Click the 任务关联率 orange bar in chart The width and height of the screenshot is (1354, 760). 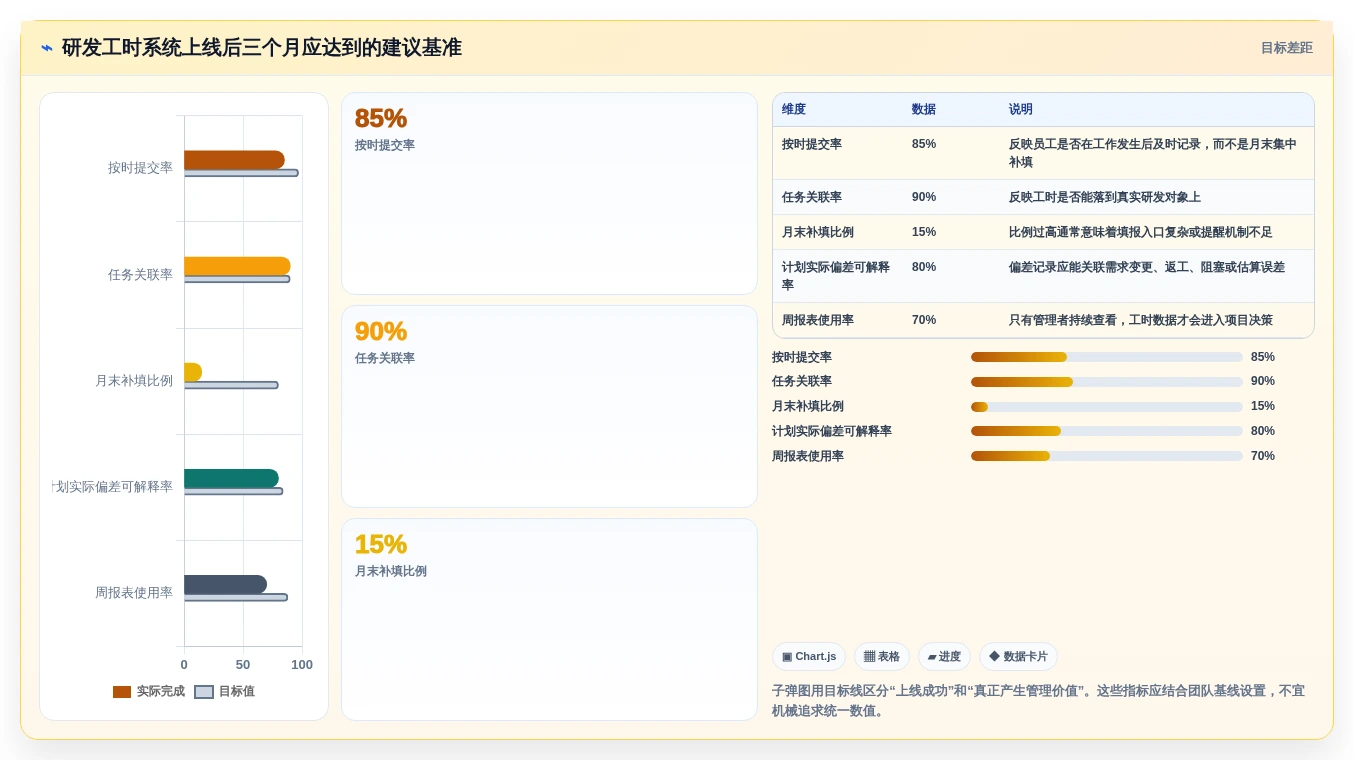pos(237,266)
